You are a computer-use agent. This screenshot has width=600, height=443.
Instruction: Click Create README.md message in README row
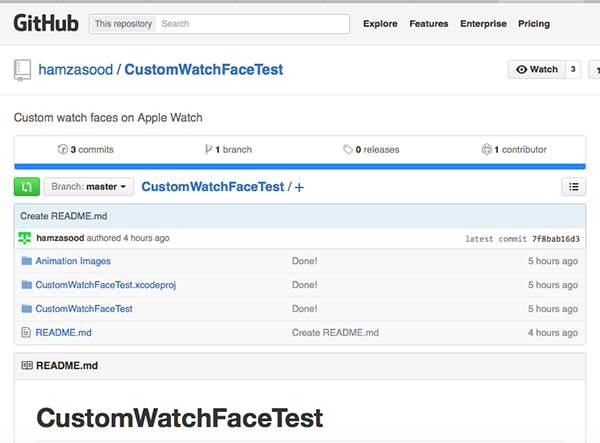pos(335,332)
